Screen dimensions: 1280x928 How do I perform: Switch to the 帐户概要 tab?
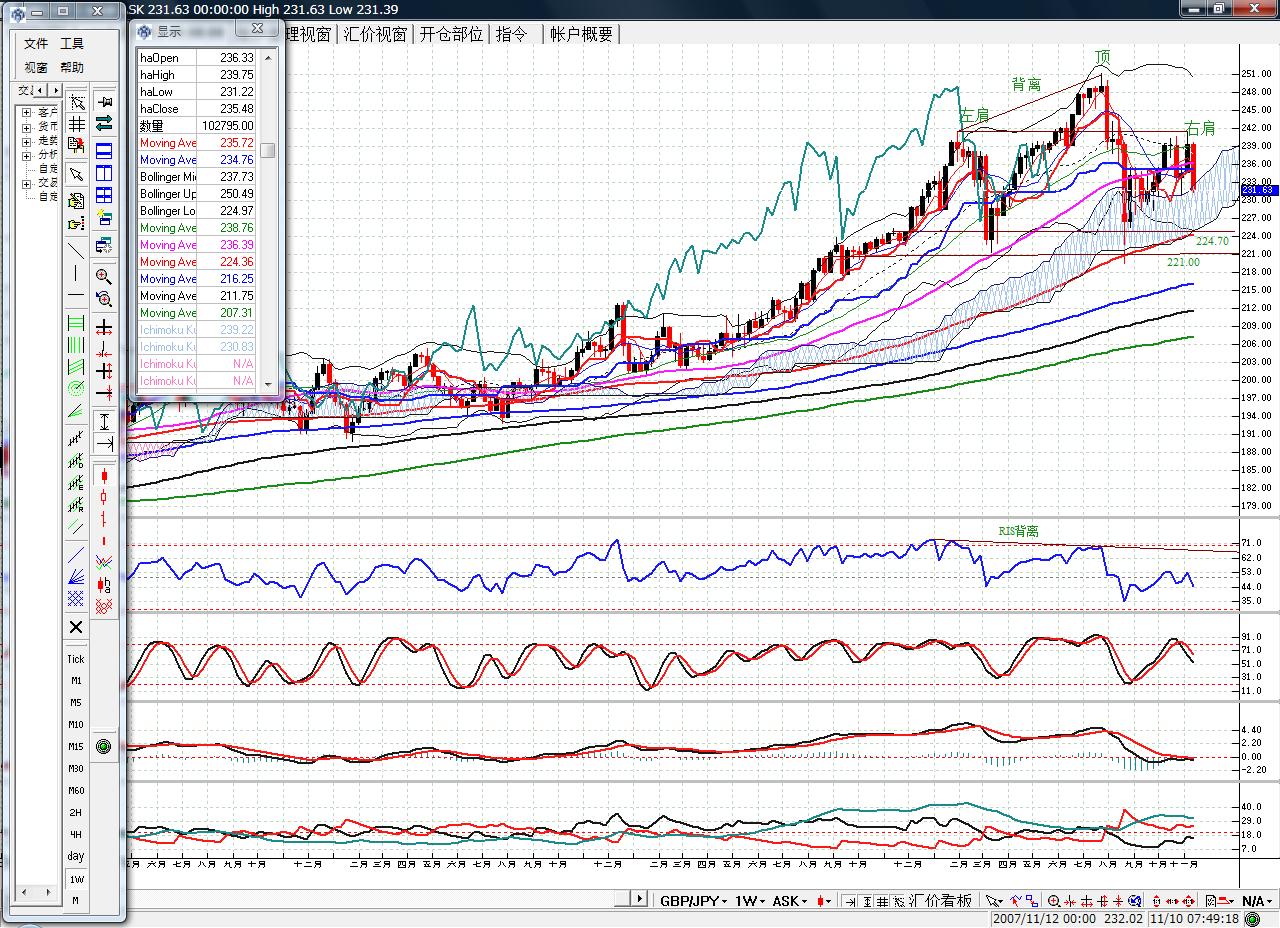(x=581, y=34)
